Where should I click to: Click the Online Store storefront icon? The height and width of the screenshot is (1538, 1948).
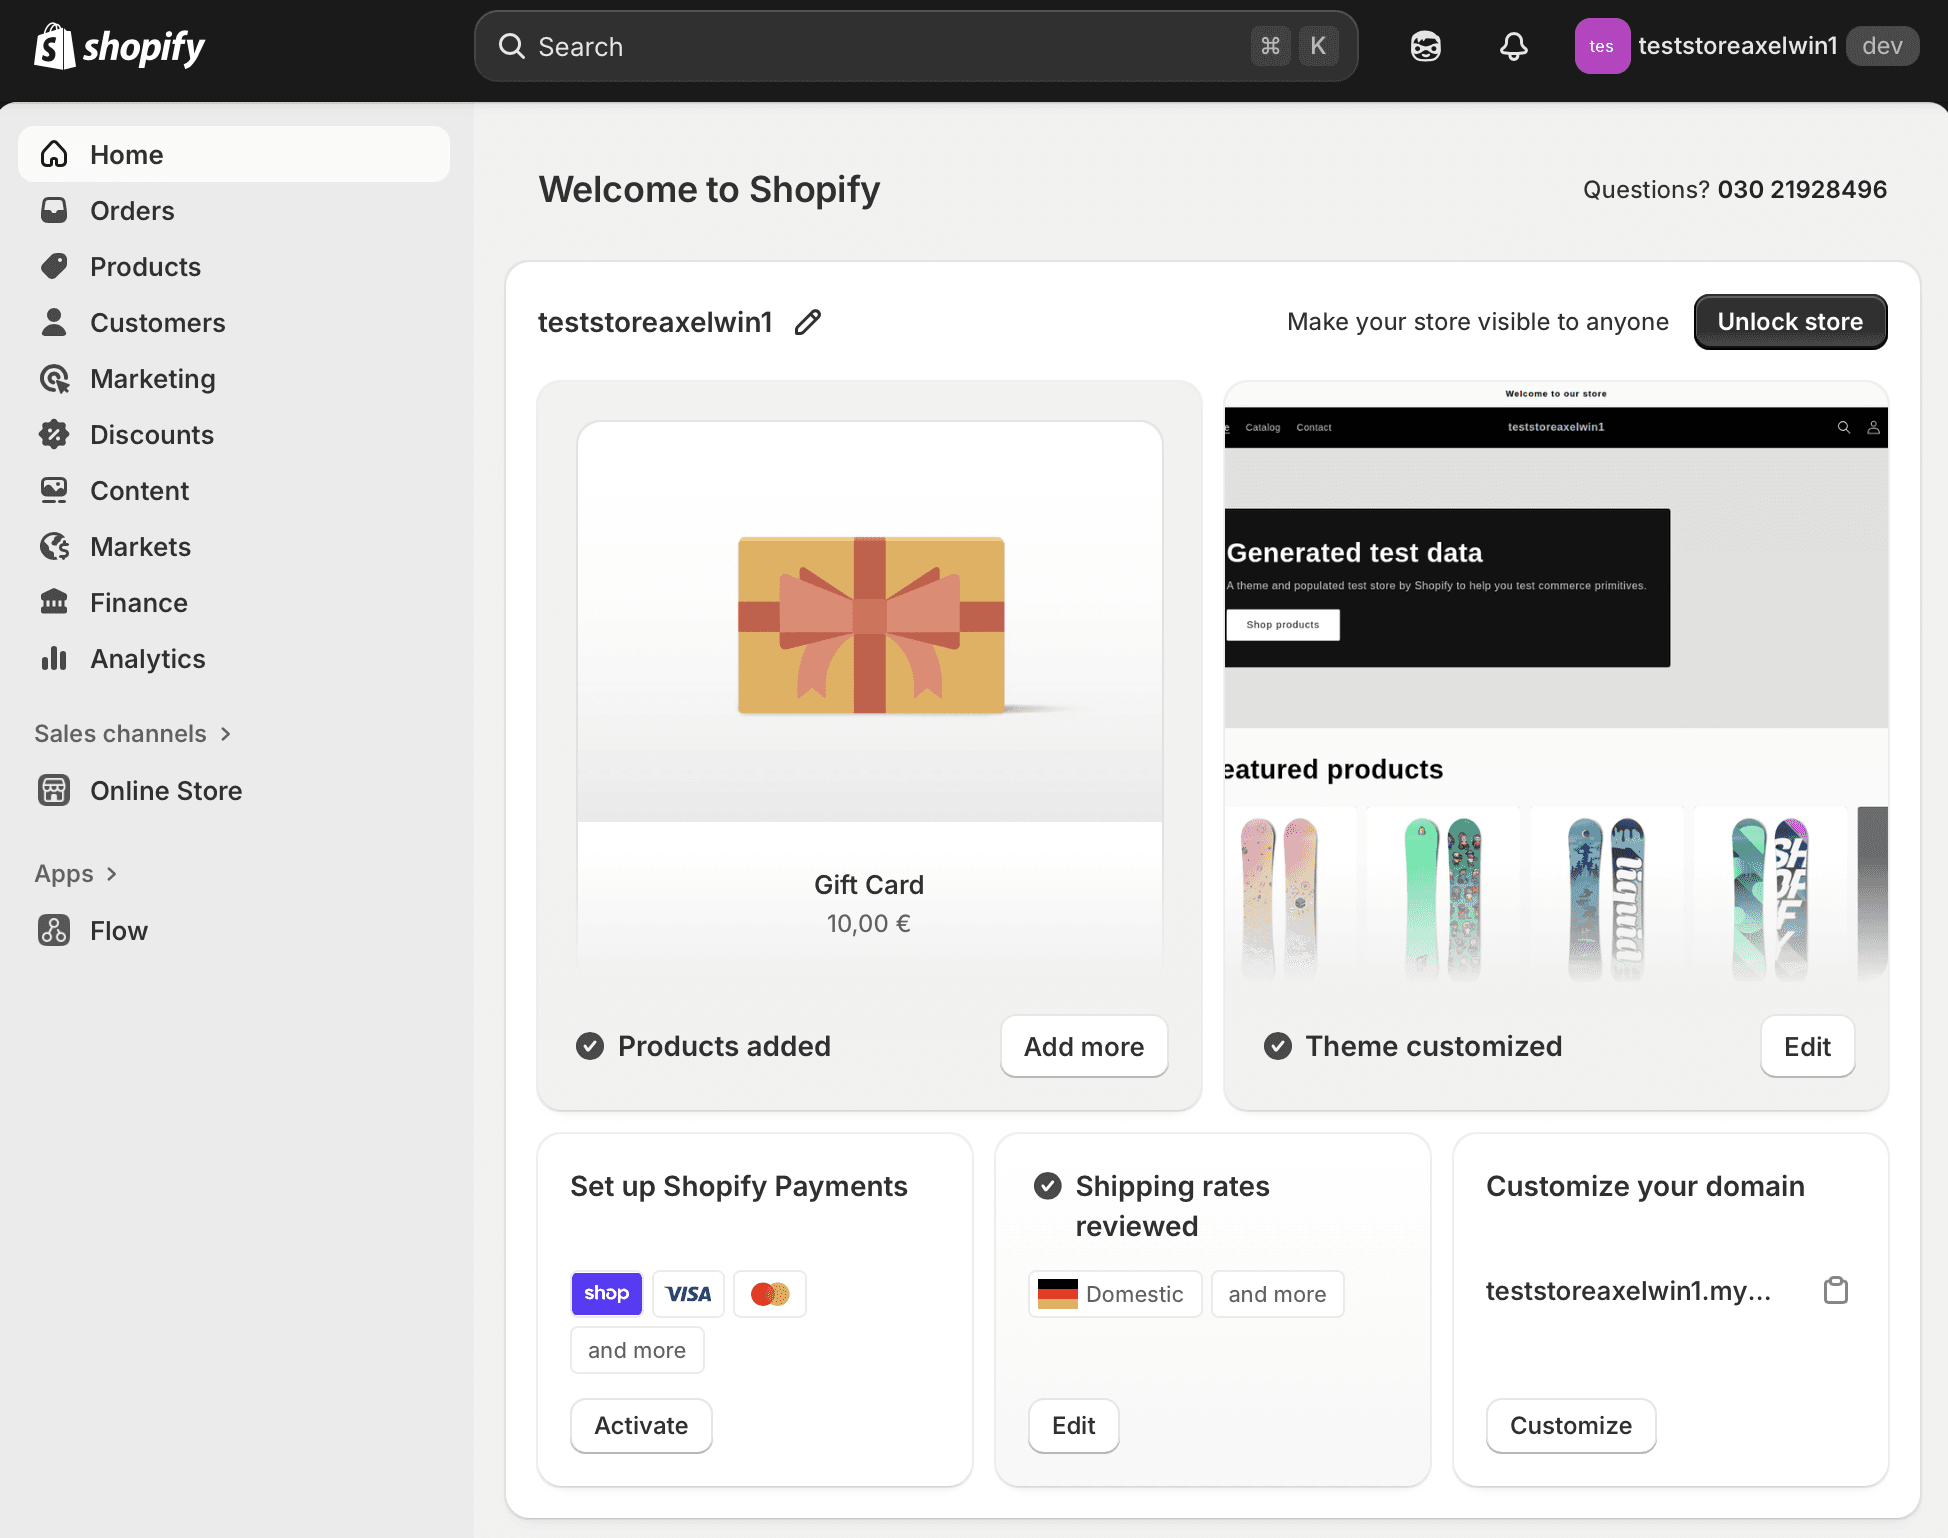(54, 790)
